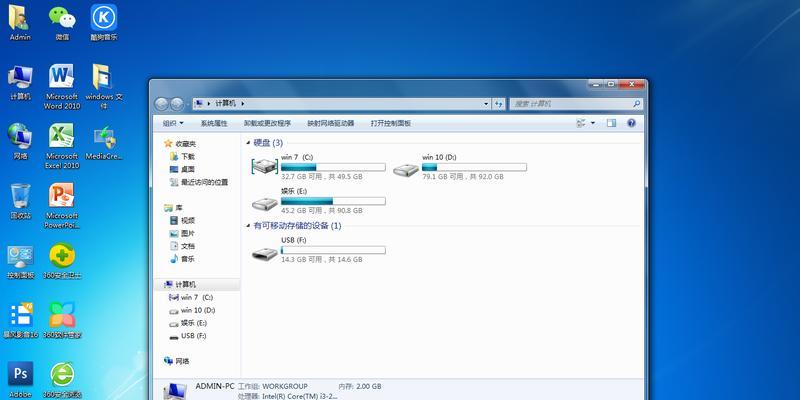Toggle the preview pane button
Screen dimensions: 800x400
click(610, 123)
